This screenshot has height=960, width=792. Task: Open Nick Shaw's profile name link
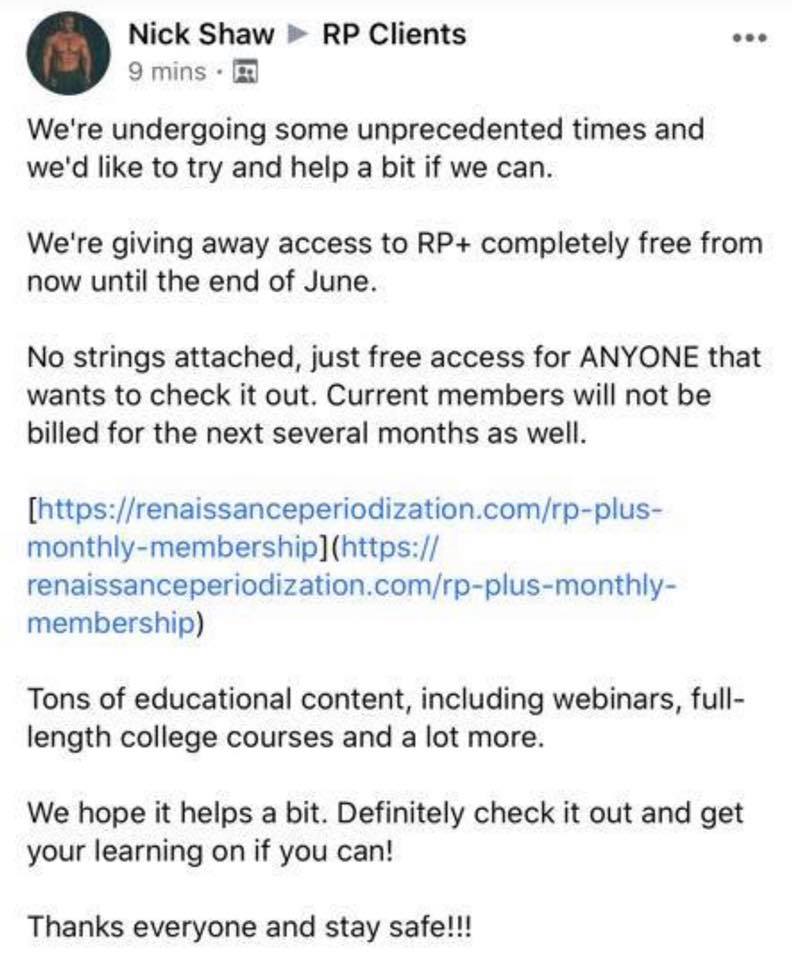(200, 35)
